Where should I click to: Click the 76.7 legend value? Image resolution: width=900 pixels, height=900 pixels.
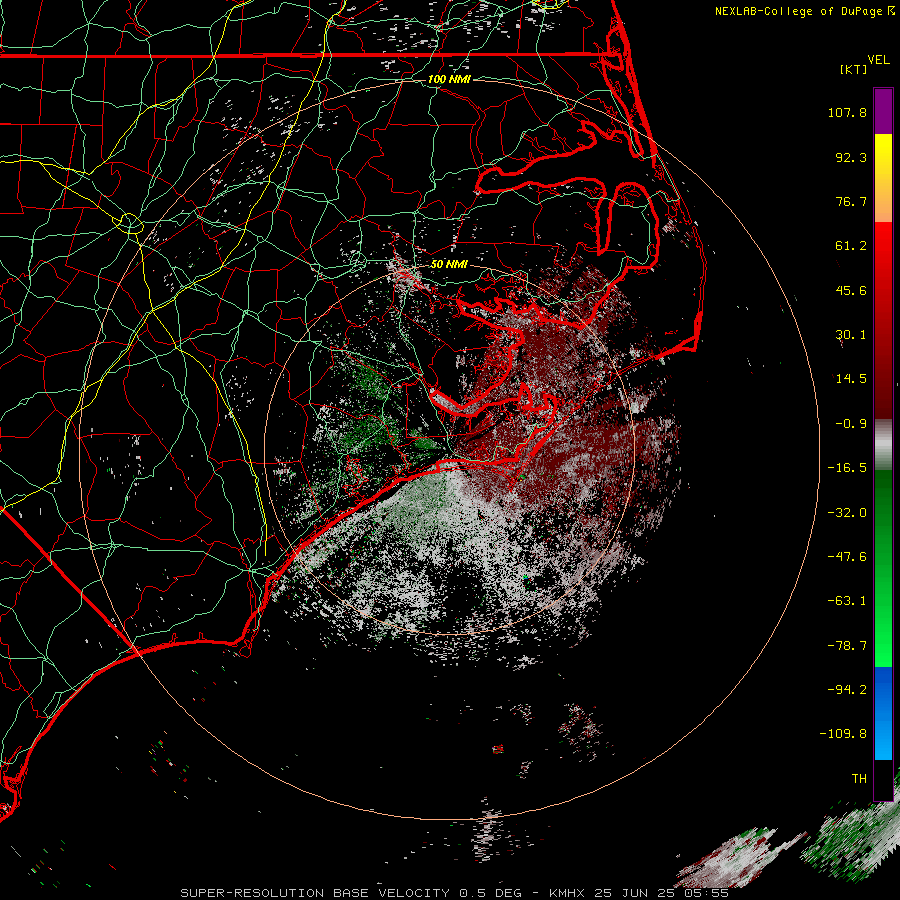click(851, 201)
